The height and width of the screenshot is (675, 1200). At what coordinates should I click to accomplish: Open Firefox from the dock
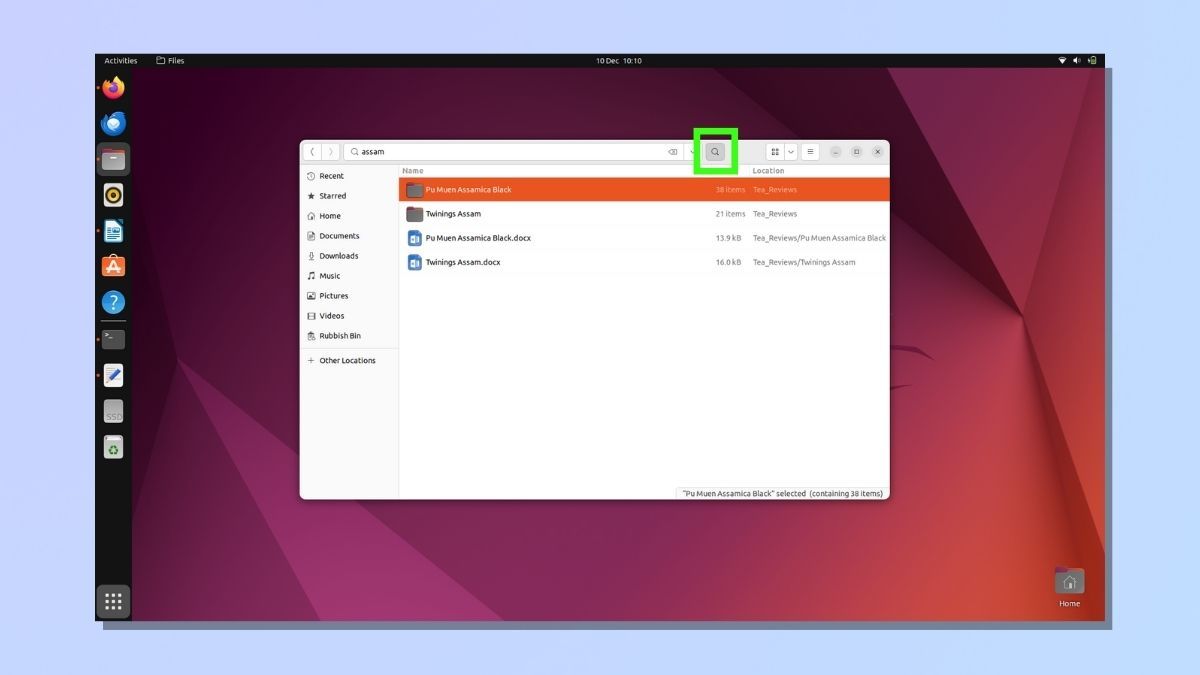113,87
